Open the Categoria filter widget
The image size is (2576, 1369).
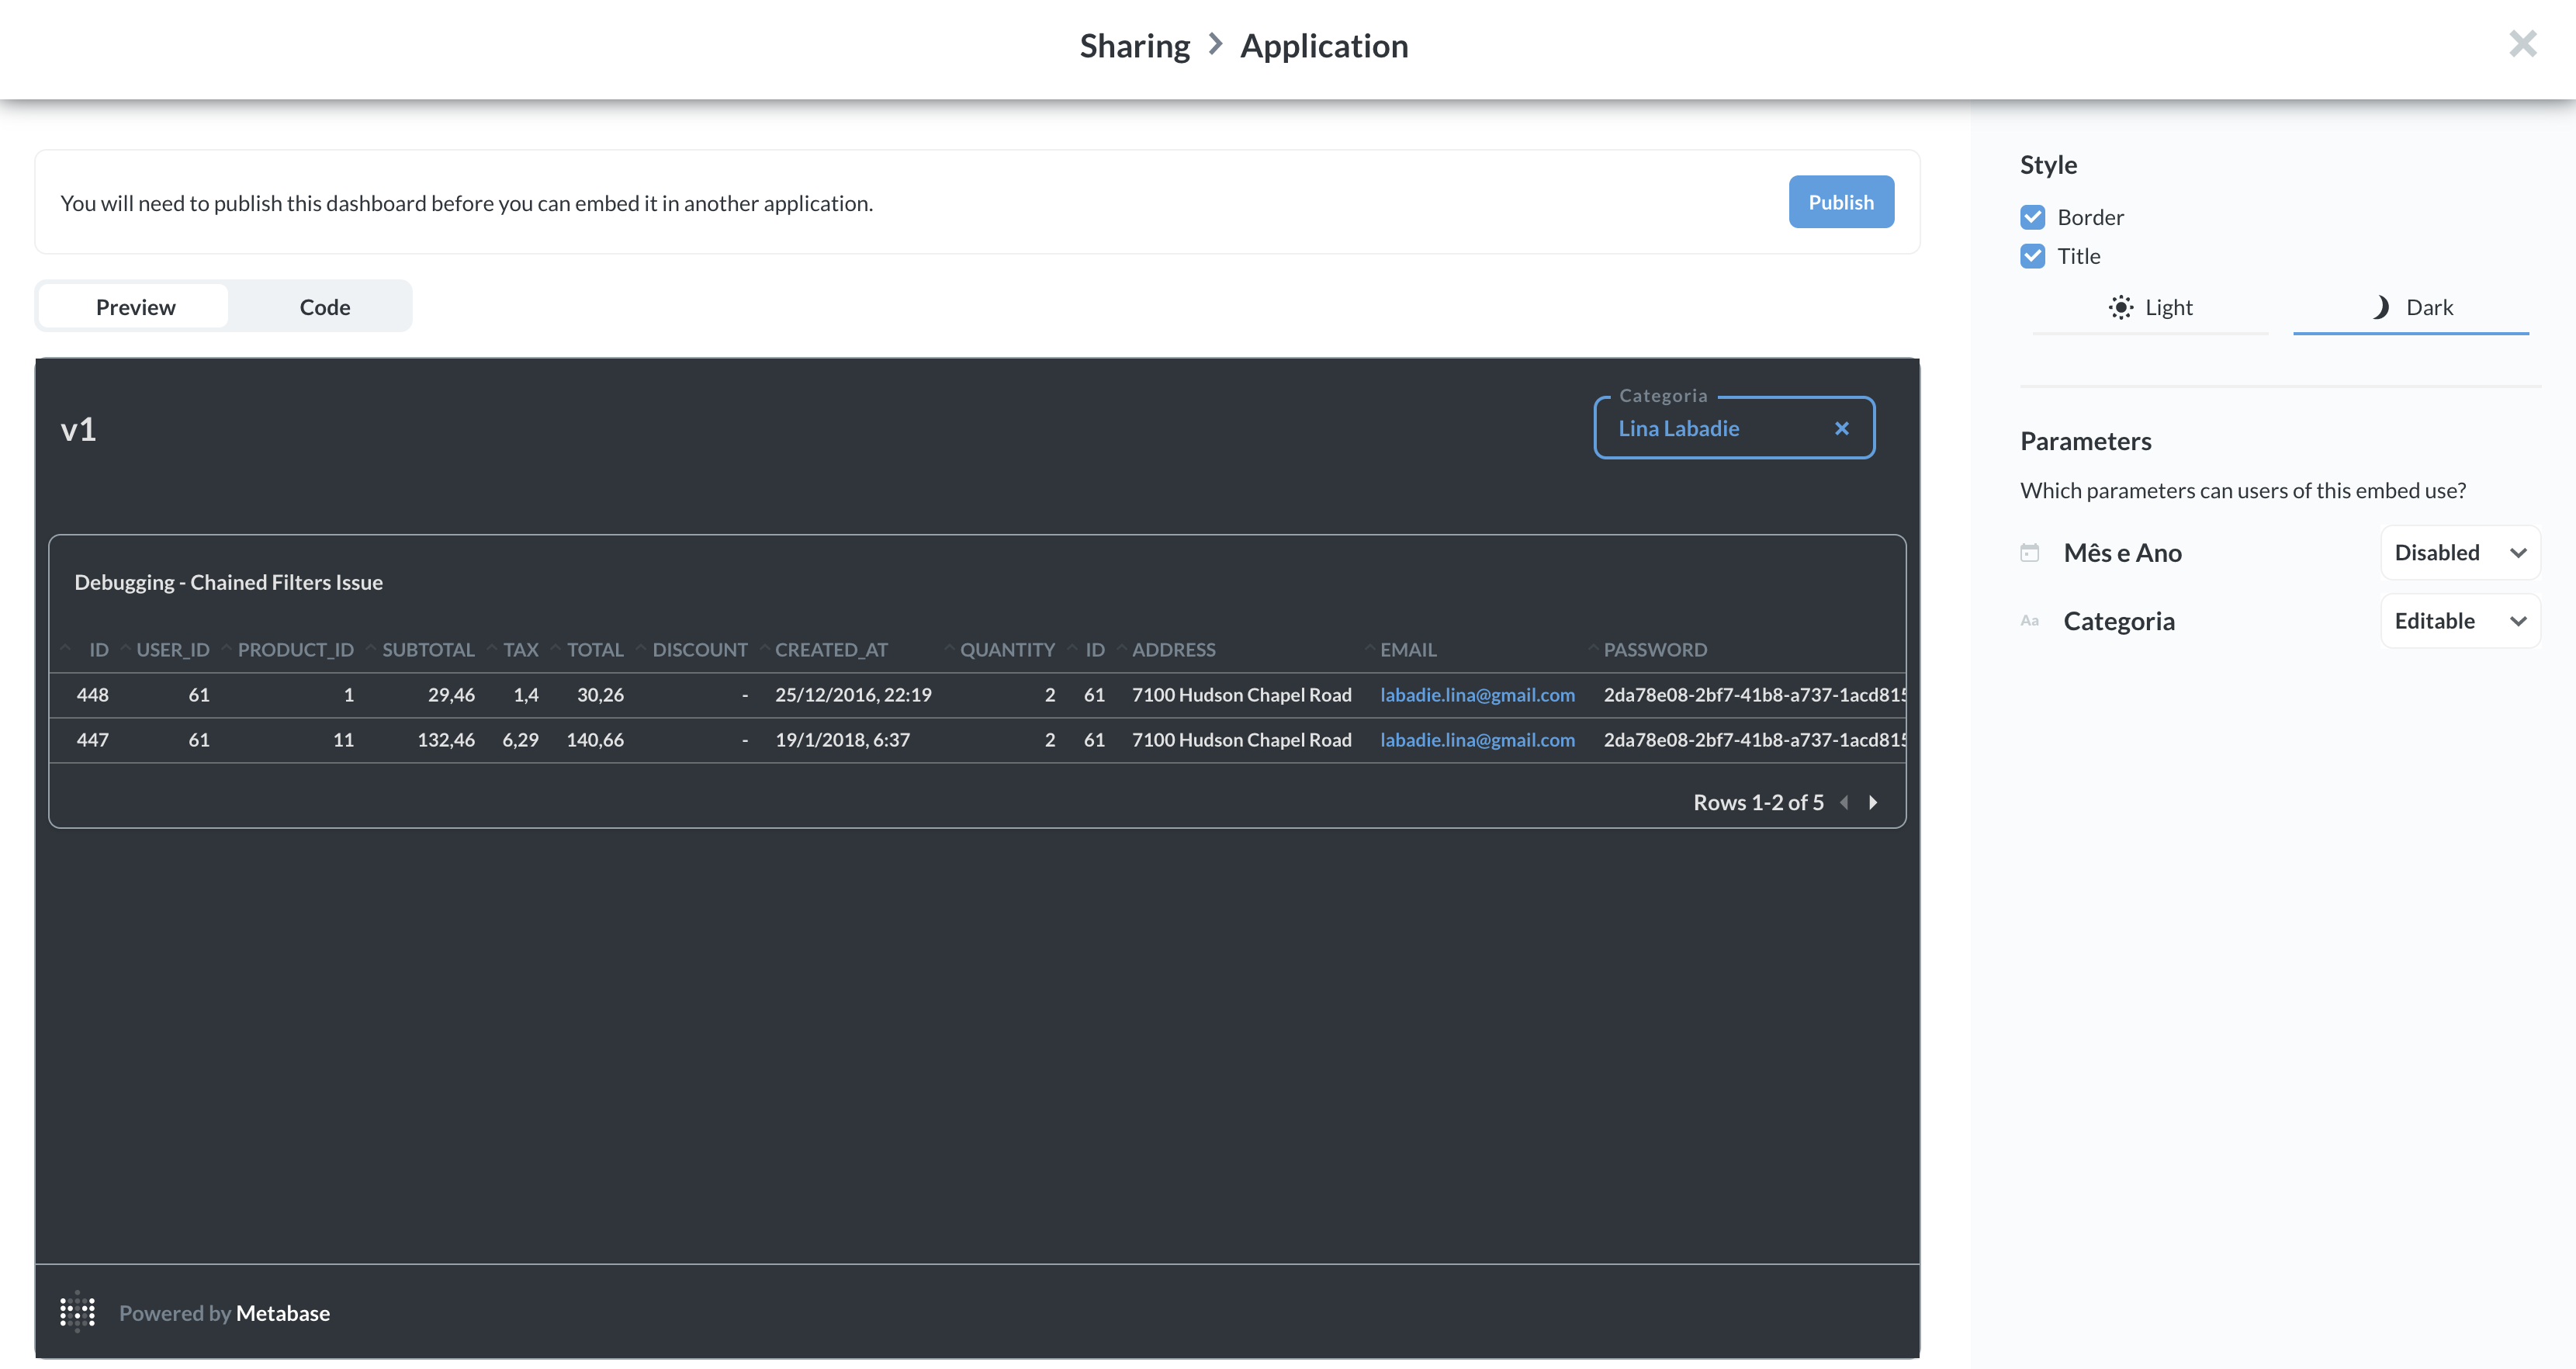coord(1700,428)
